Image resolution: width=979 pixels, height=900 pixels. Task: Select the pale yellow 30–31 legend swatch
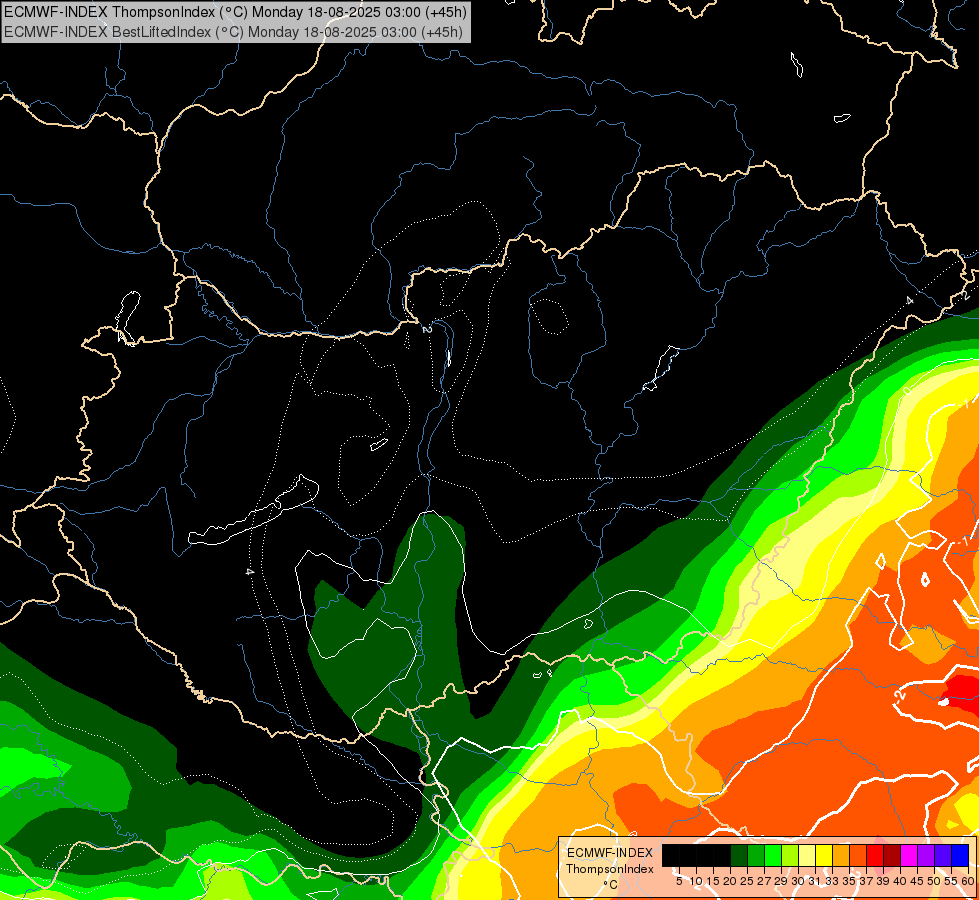(807, 855)
